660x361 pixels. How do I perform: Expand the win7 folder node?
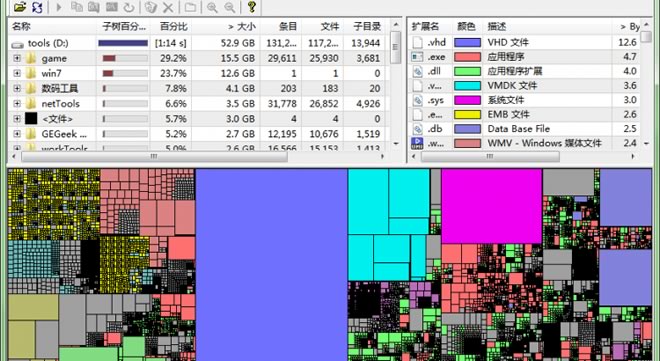pos(17,73)
